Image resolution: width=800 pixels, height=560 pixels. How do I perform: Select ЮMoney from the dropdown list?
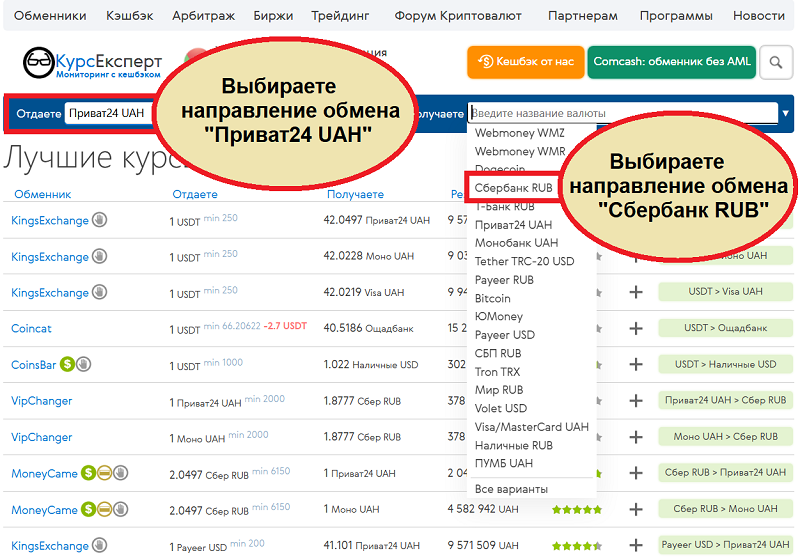tap(498, 317)
